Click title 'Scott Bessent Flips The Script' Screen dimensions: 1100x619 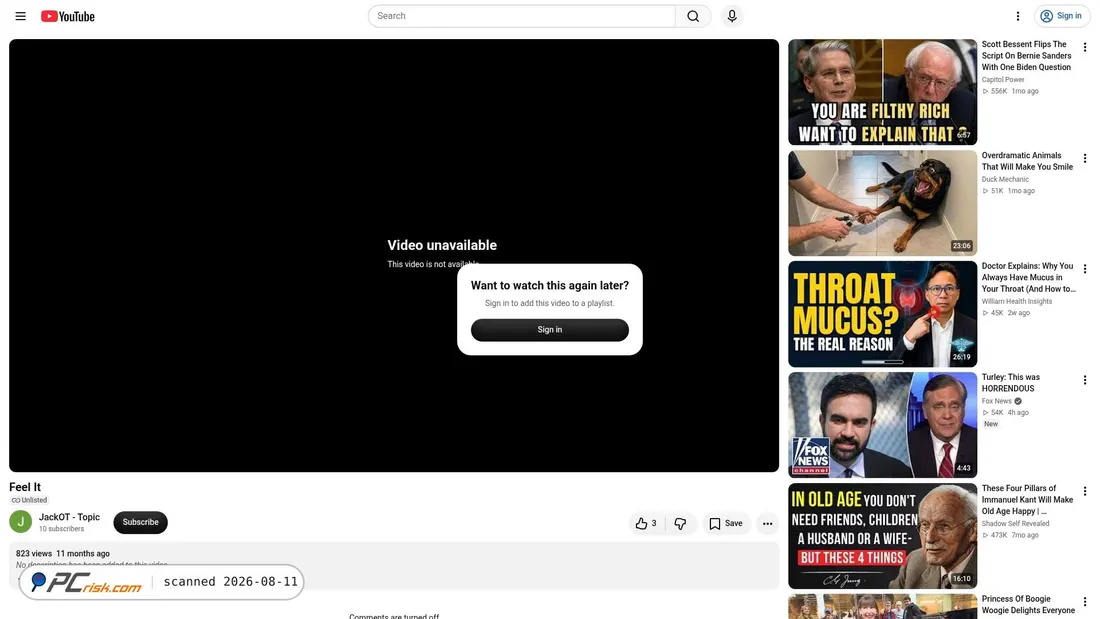[x=1026, y=55]
